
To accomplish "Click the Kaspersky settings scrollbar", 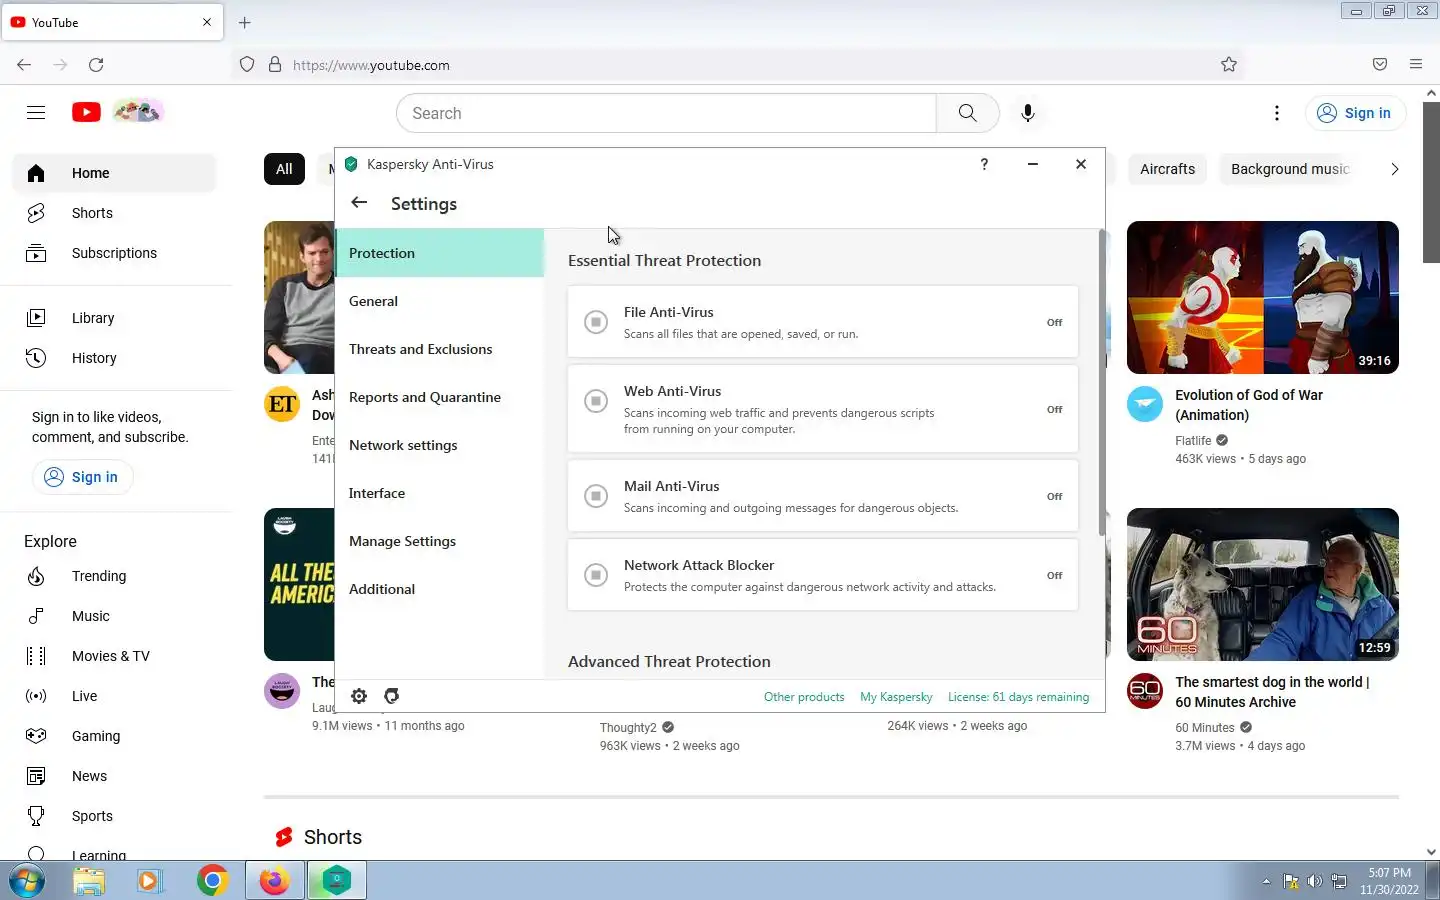I will (x=1102, y=382).
